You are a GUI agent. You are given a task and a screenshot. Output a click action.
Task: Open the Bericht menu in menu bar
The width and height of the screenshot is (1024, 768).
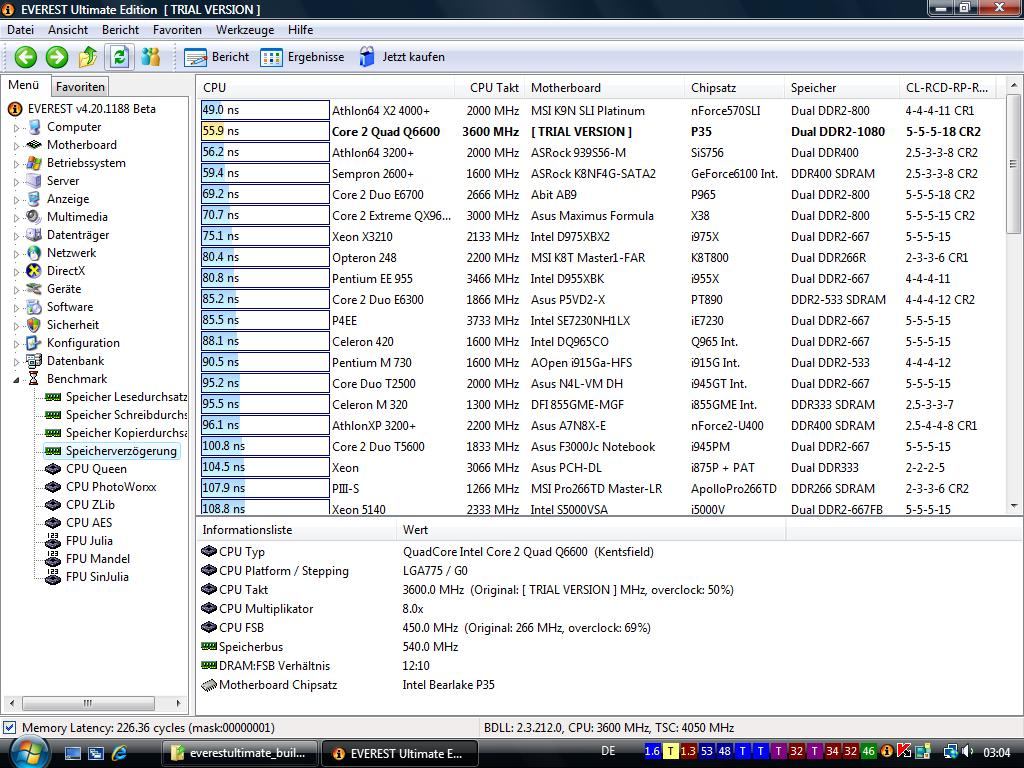pos(120,29)
